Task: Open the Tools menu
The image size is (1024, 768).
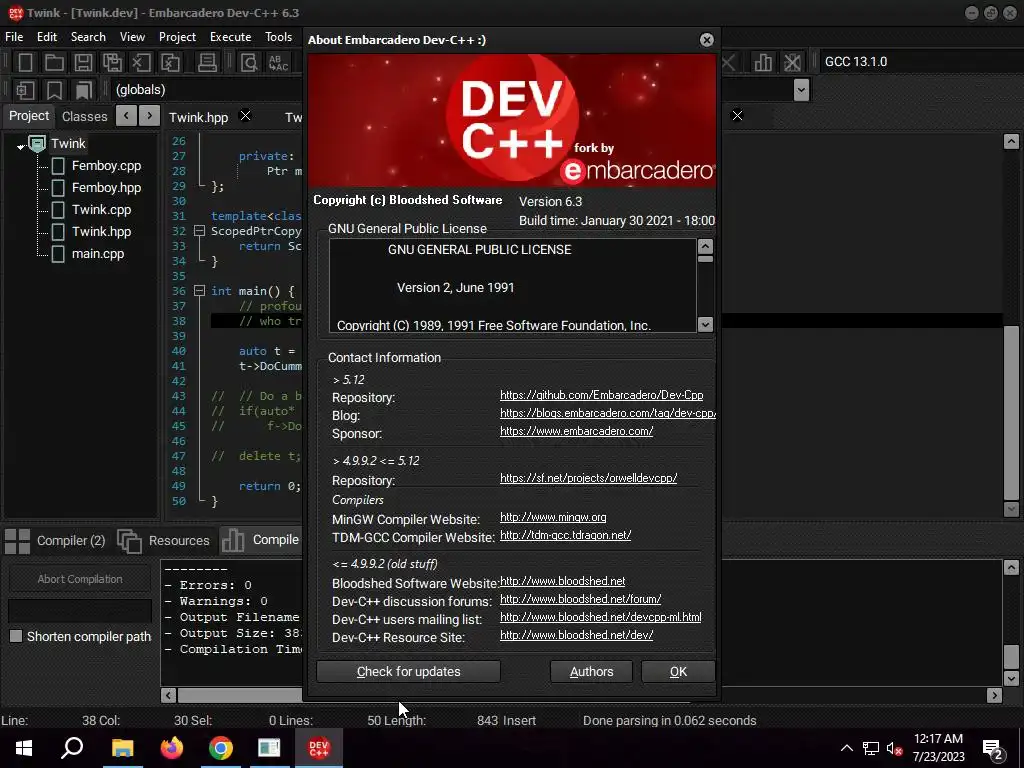Action: 278,37
